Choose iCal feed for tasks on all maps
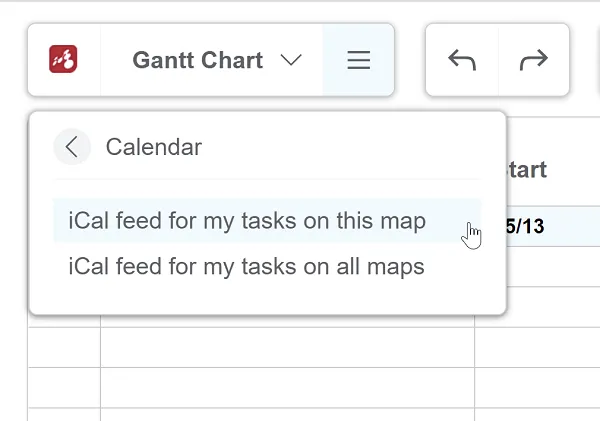This screenshot has width=600, height=421. pyautogui.click(x=247, y=267)
